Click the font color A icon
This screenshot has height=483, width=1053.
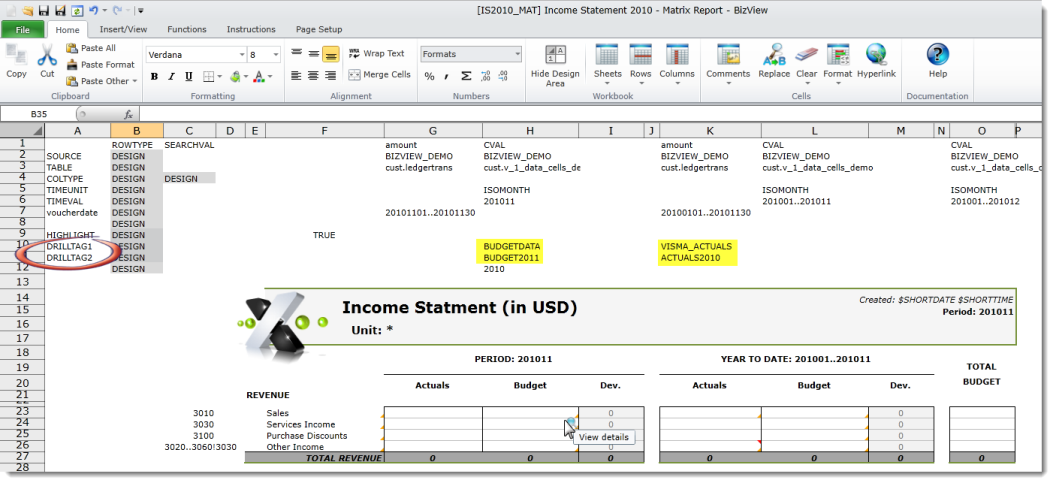[x=260, y=77]
